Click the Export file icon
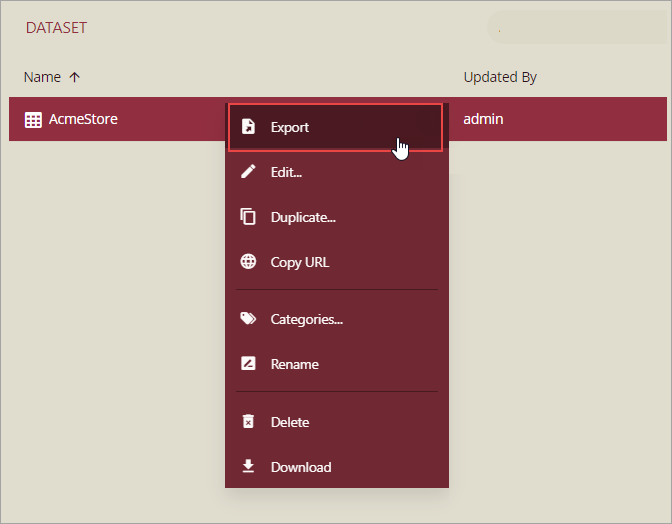Screen dimensions: 672x524 click(248, 127)
